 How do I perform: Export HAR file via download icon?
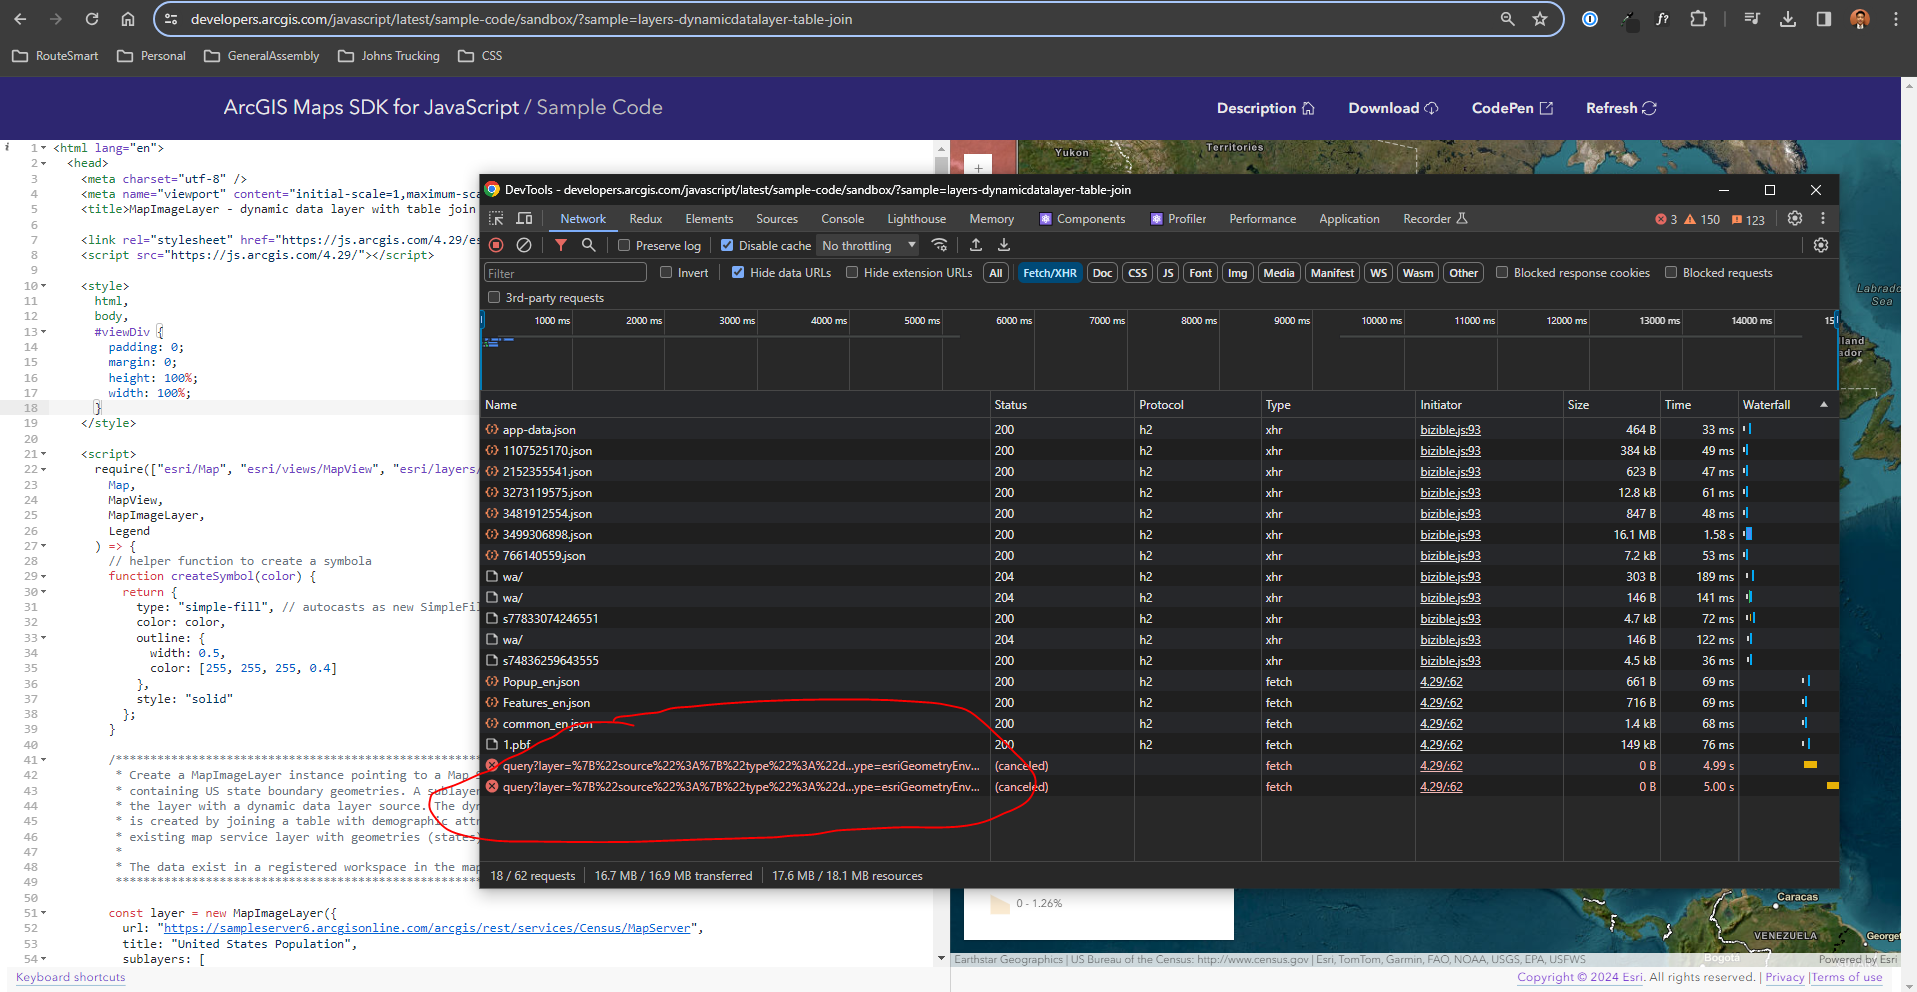[1002, 245]
